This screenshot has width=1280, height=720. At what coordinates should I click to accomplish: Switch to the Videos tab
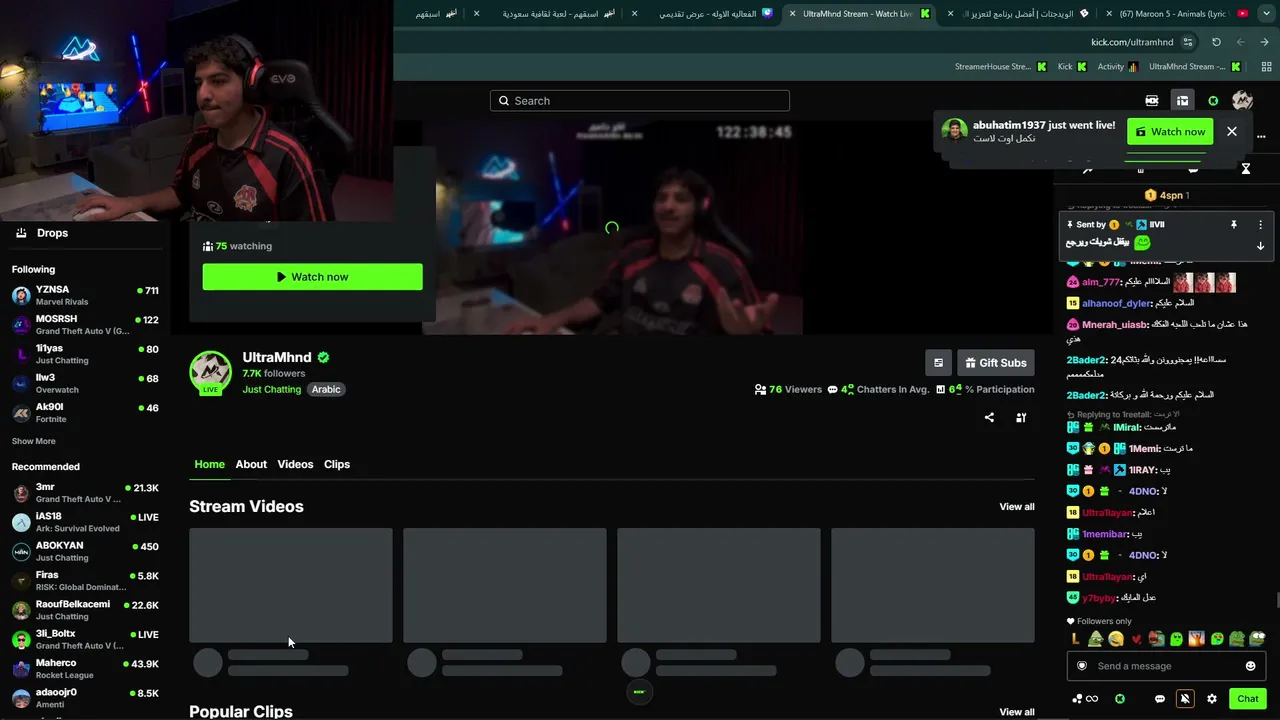[x=295, y=464]
